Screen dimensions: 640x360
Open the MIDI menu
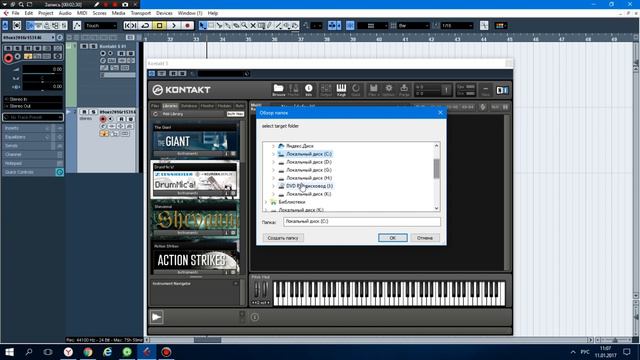tap(82, 13)
